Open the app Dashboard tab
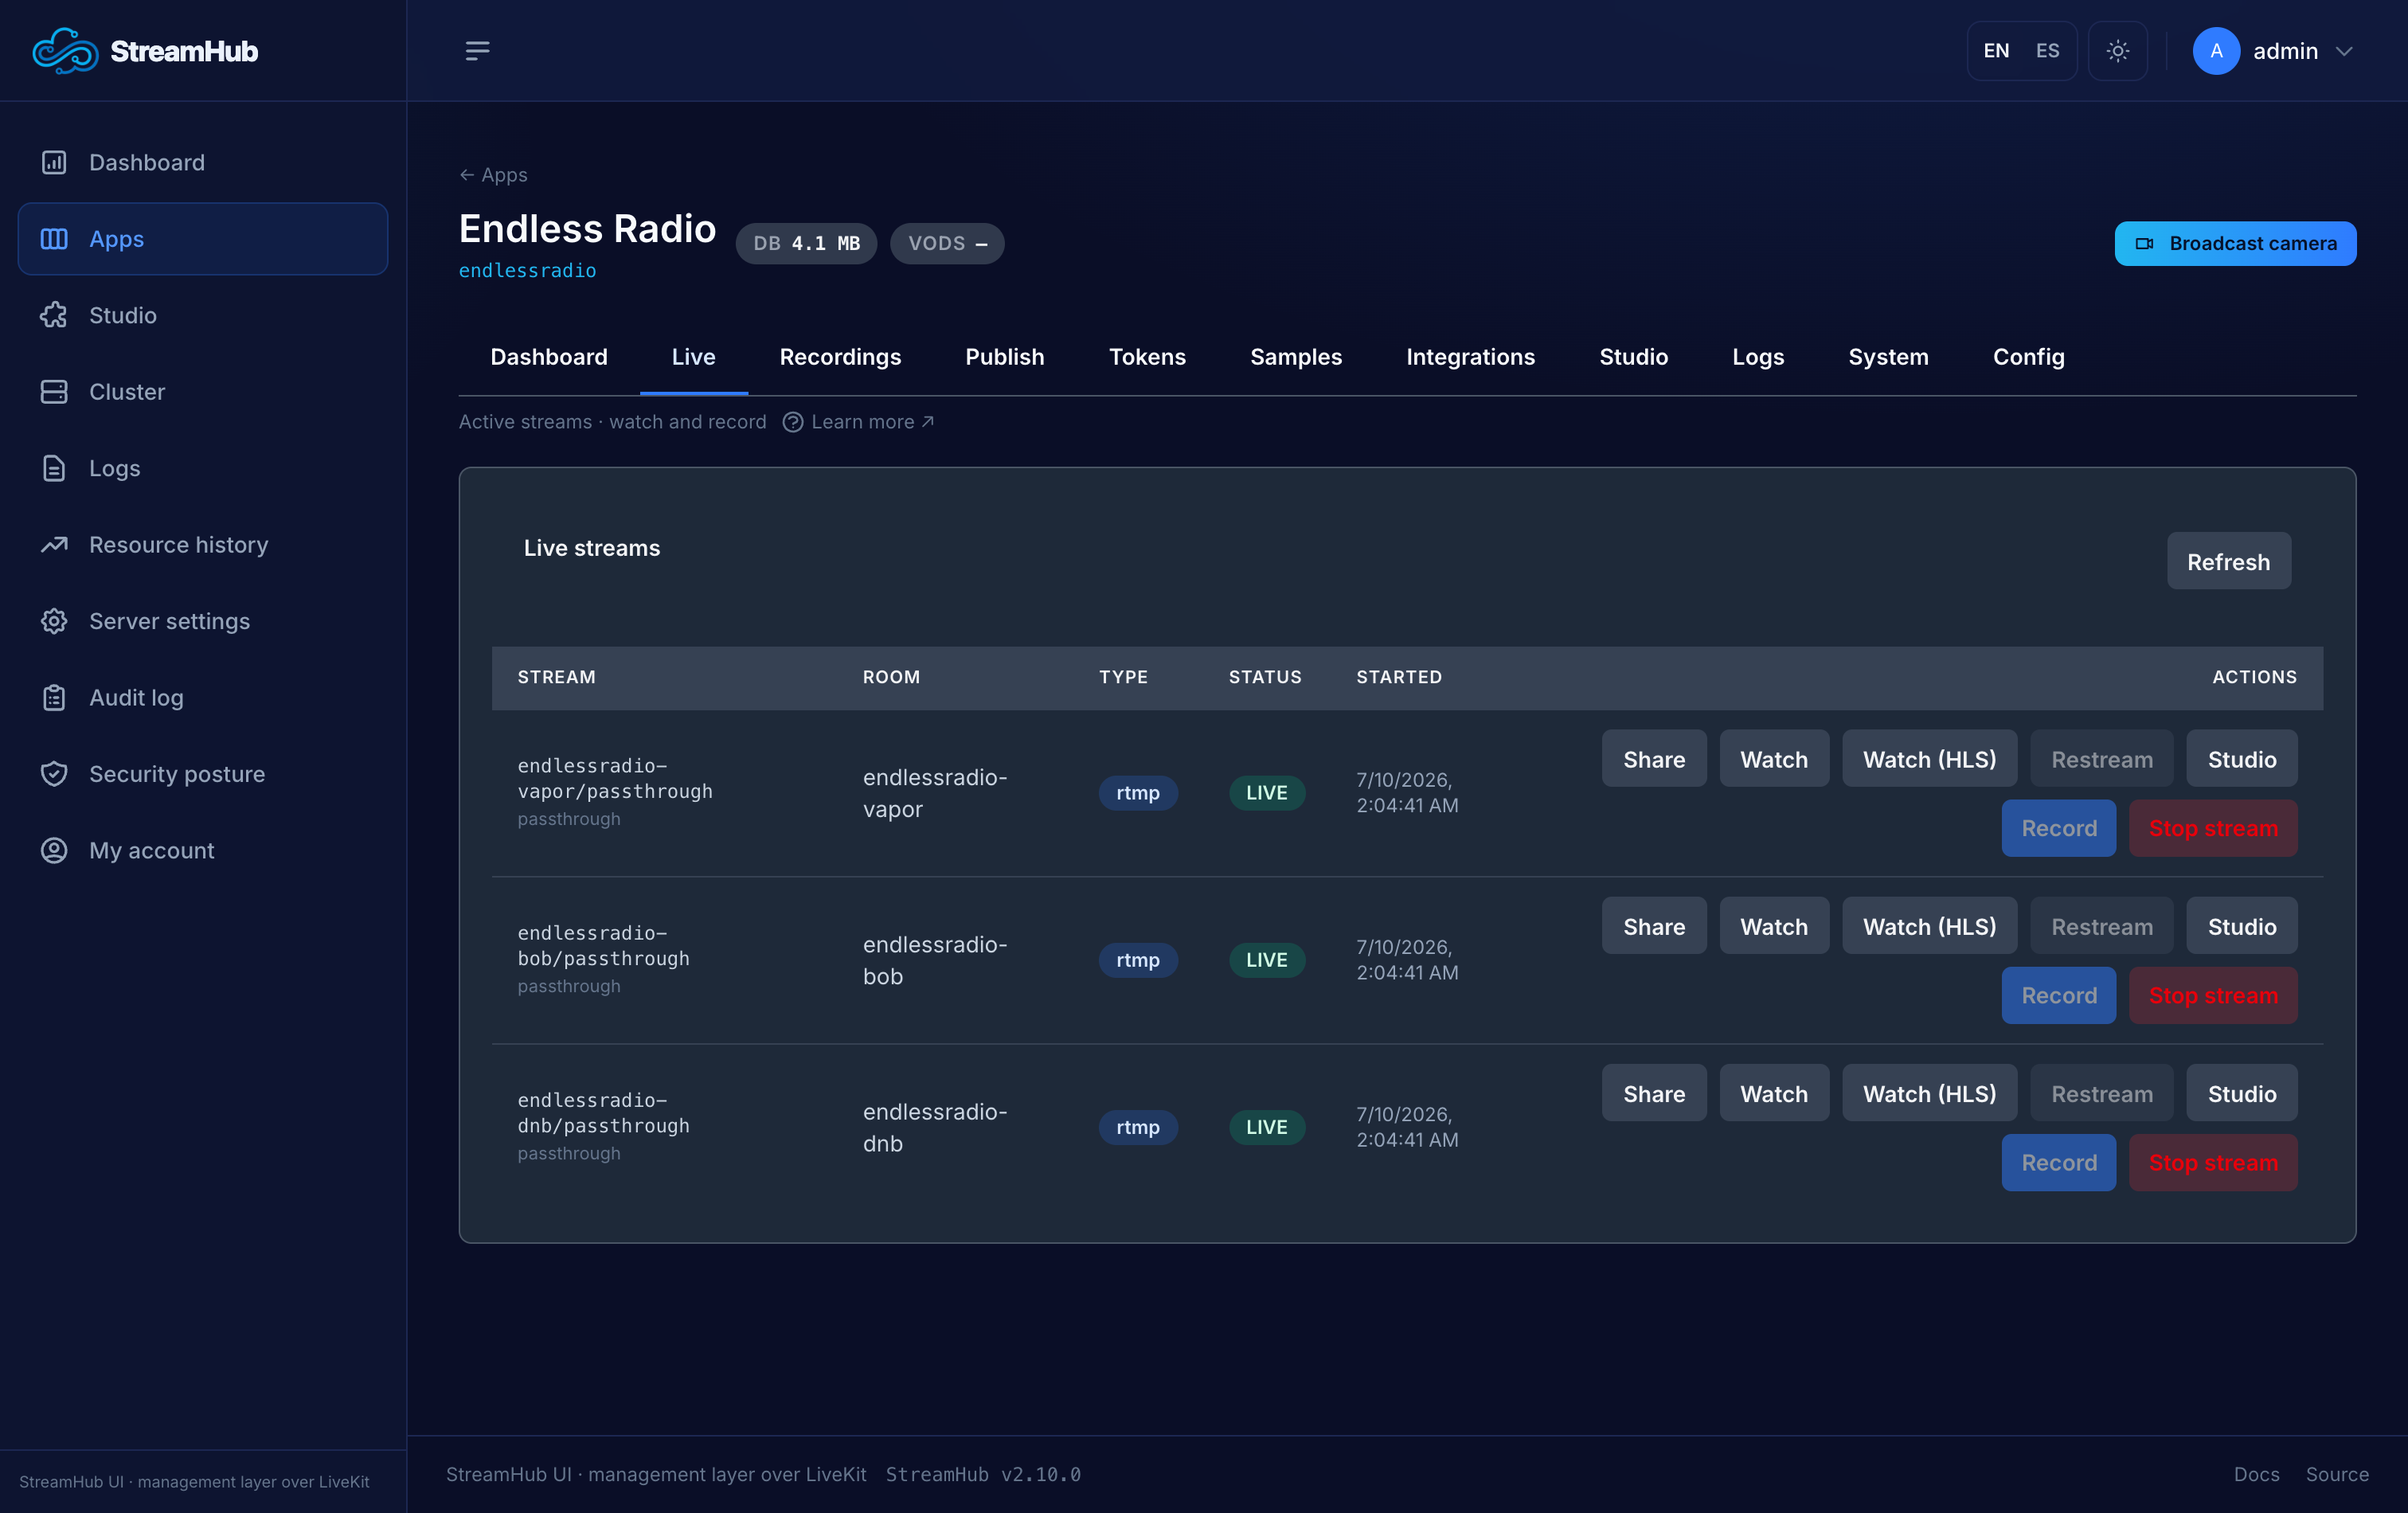 tap(549, 357)
